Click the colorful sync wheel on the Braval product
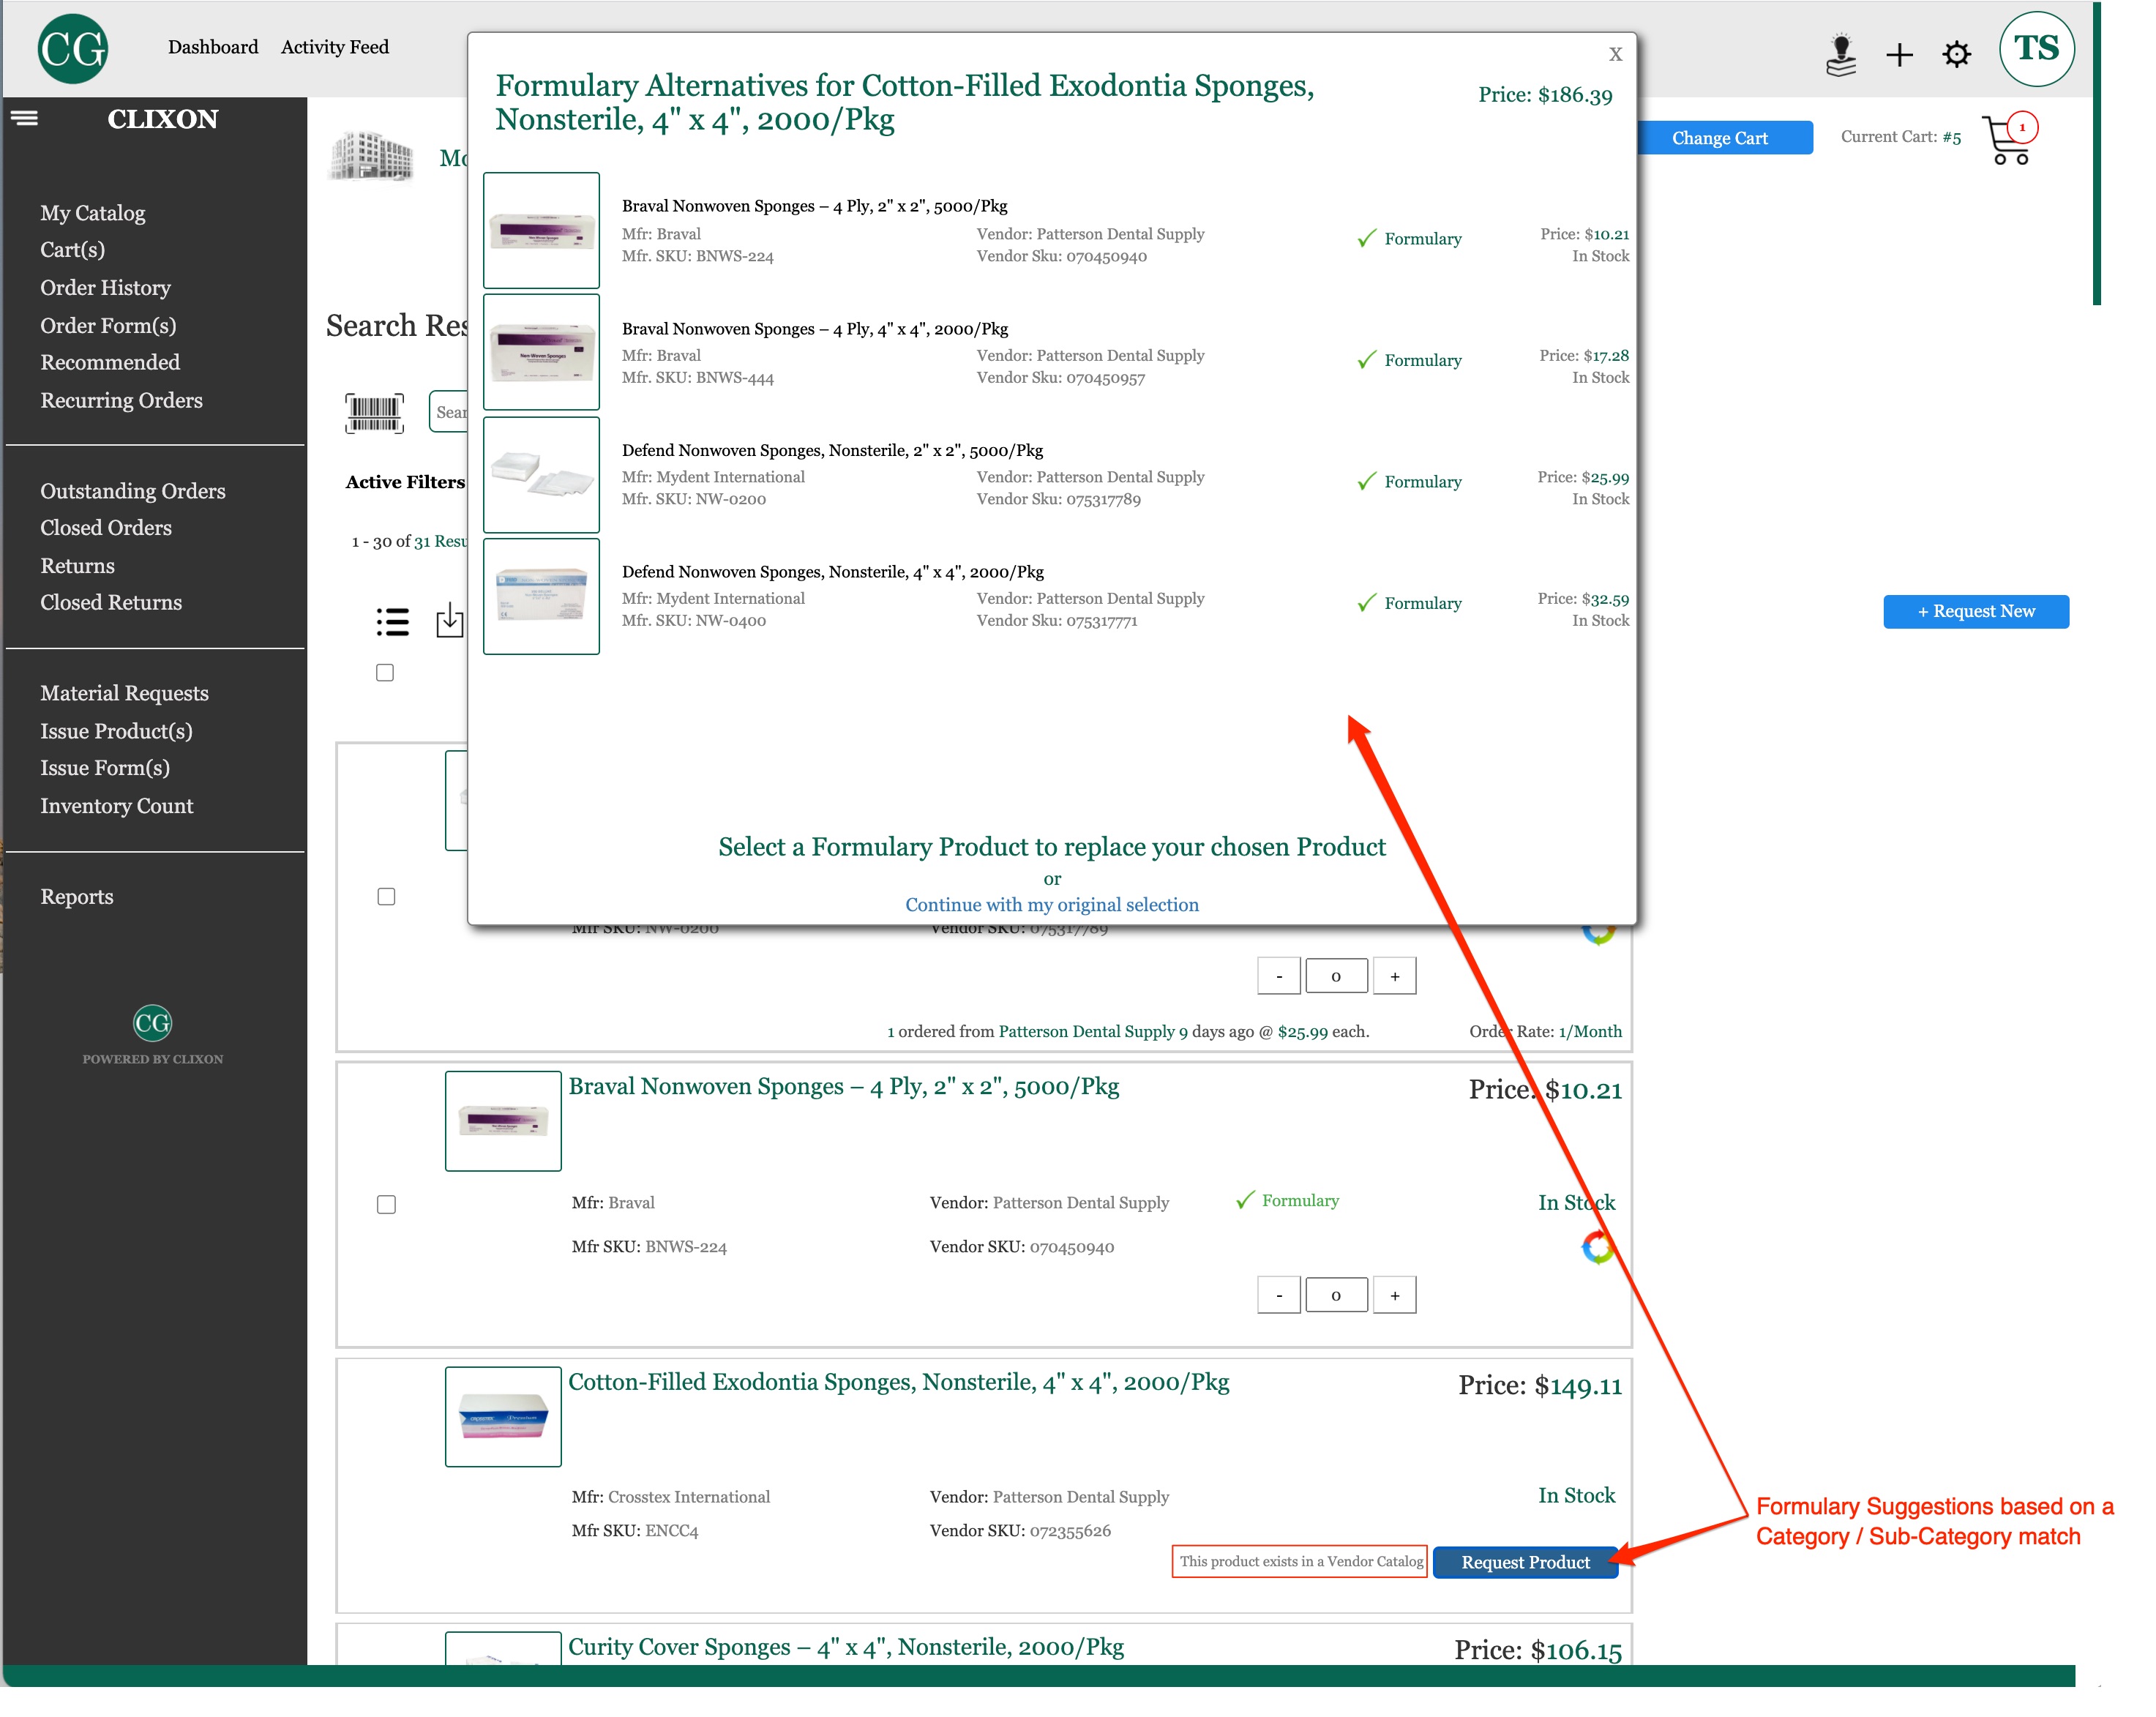The image size is (2156, 1717). [1597, 1247]
